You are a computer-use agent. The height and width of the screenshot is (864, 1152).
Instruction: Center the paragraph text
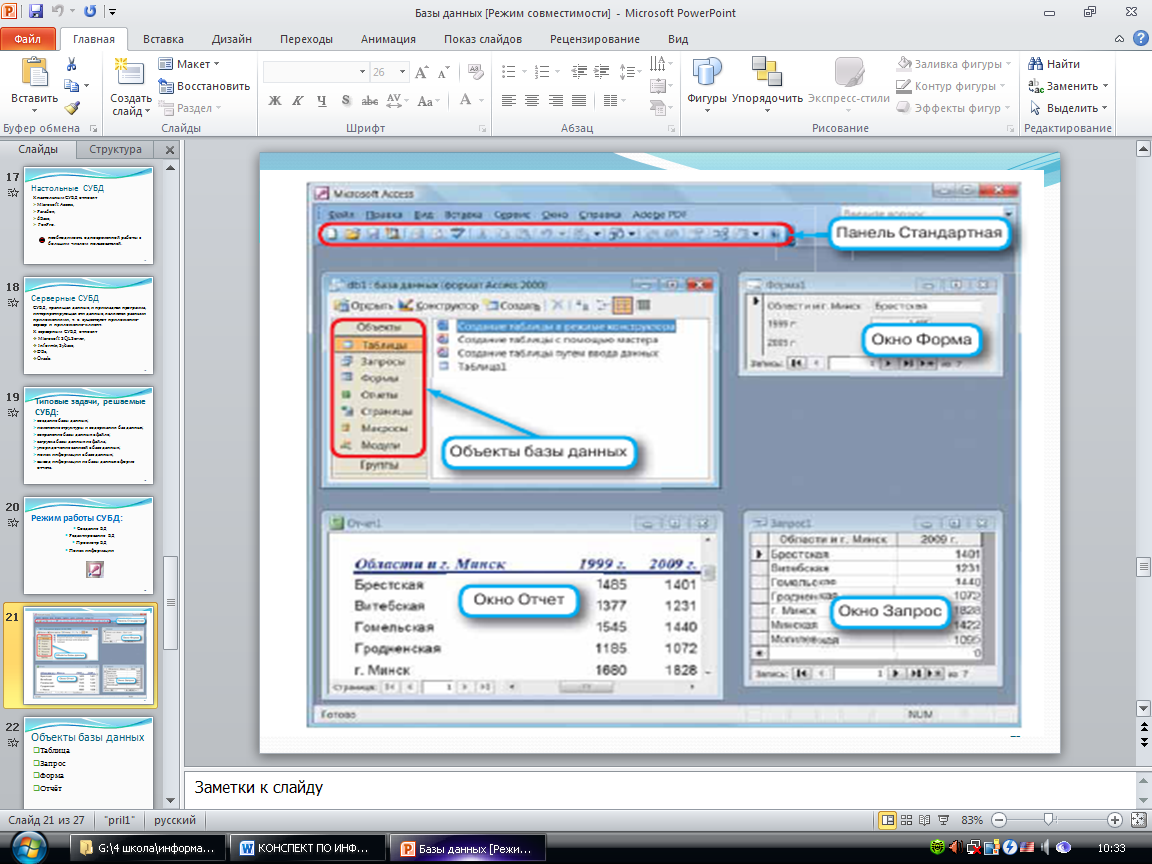click(x=532, y=101)
